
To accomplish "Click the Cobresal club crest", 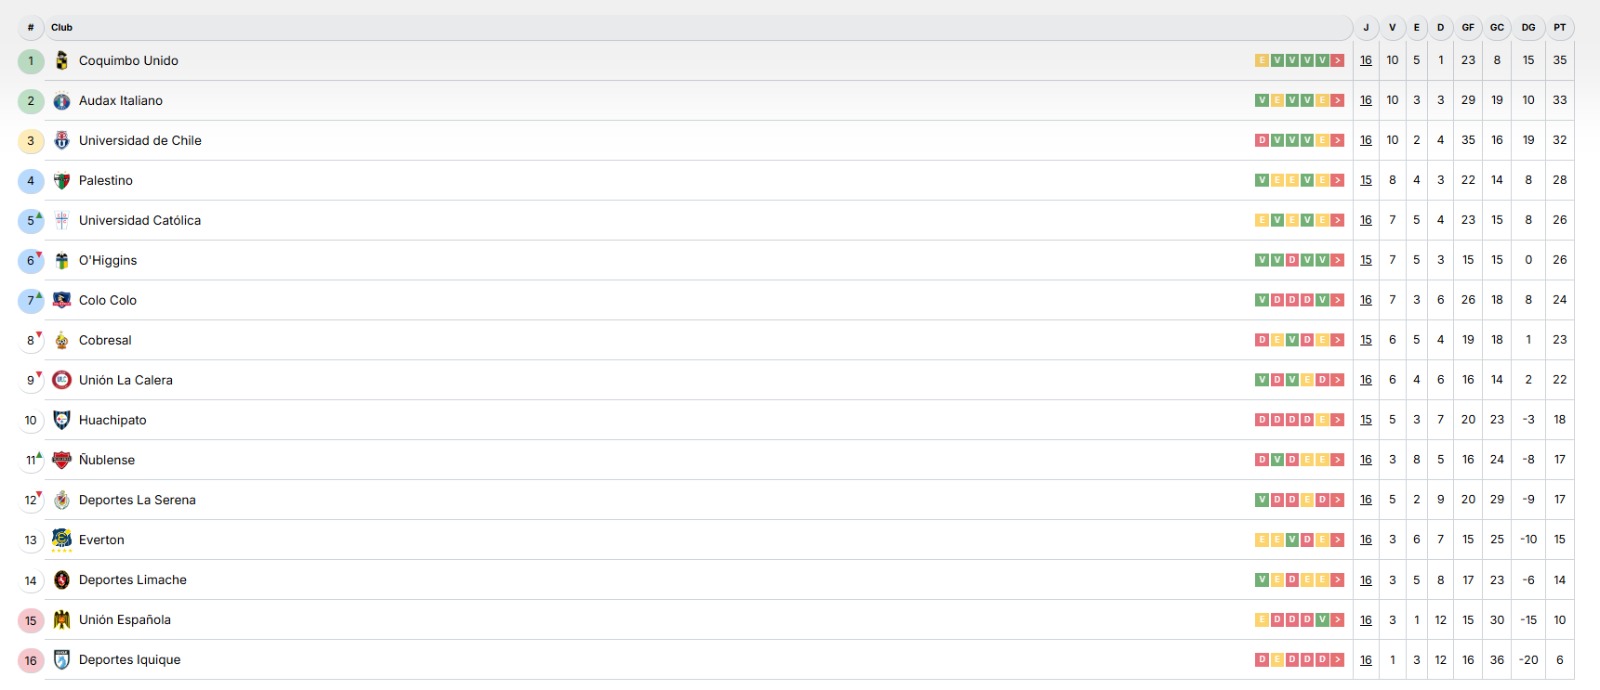I will (62, 340).
